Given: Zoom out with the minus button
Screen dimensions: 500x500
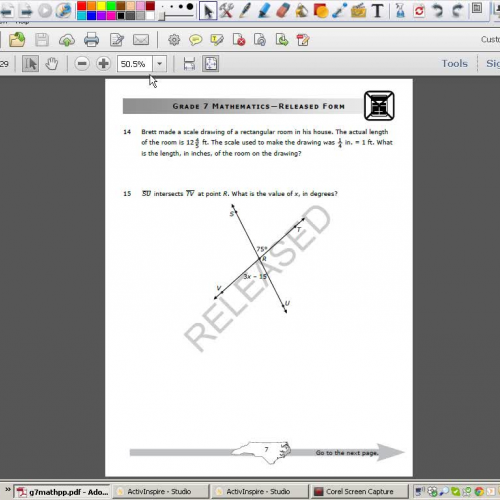Looking at the screenshot, I should pyautogui.click(x=82, y=63).
